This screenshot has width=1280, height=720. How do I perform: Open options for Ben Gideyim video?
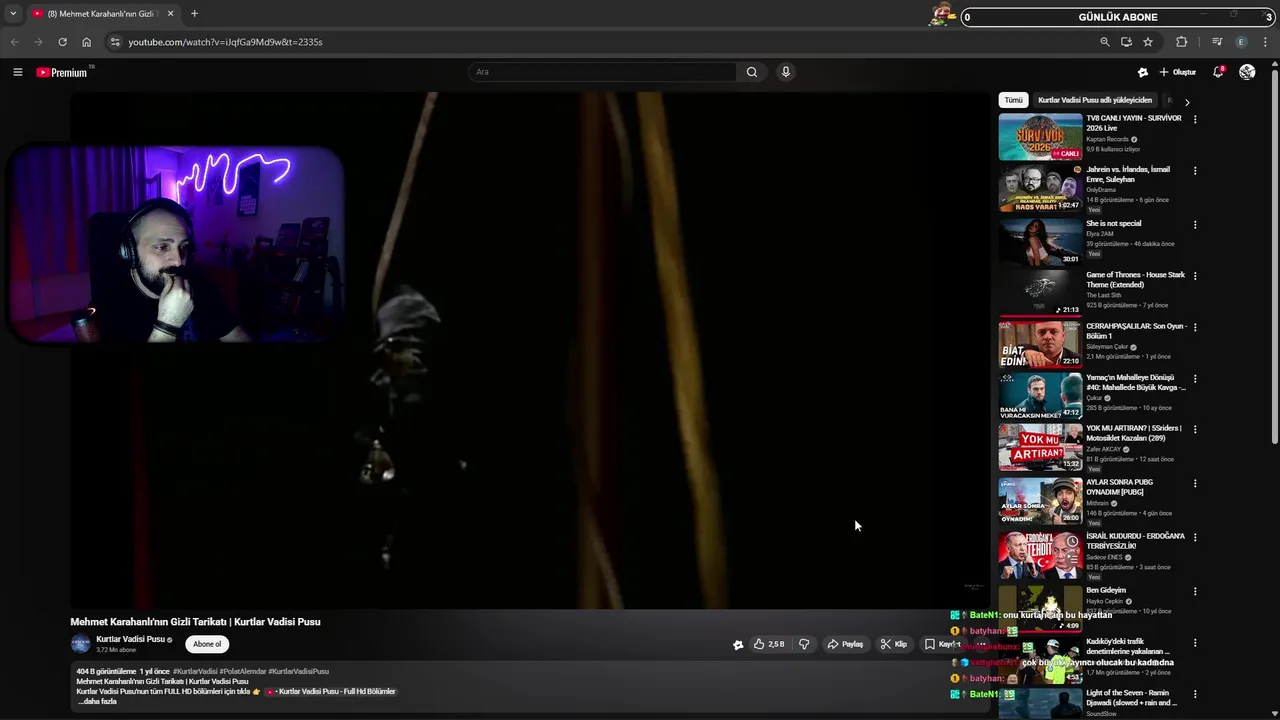click(1195, 591)
